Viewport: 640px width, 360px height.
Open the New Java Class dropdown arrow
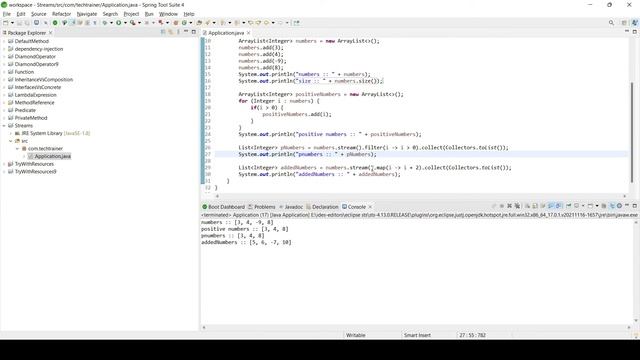coord(191,23)
